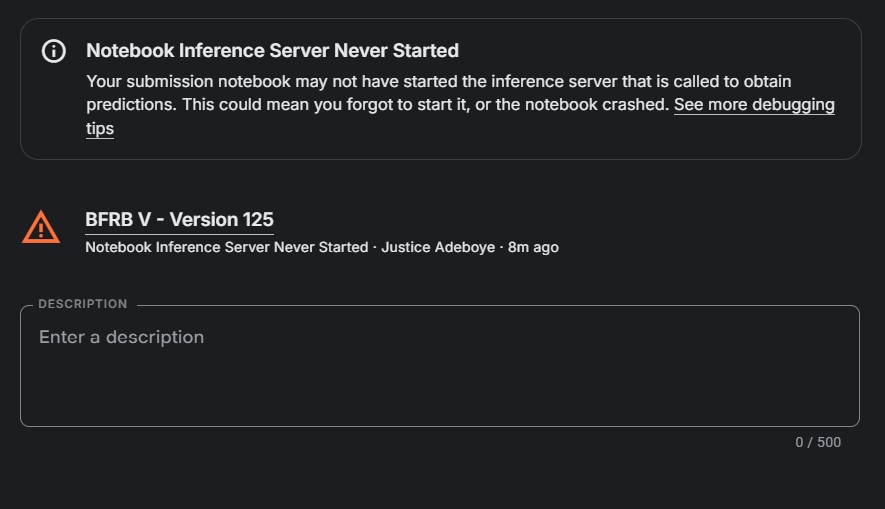The image size is (885, 509).
Task: Click the error status text beneath the version title
Action: [x=226, y=247]
